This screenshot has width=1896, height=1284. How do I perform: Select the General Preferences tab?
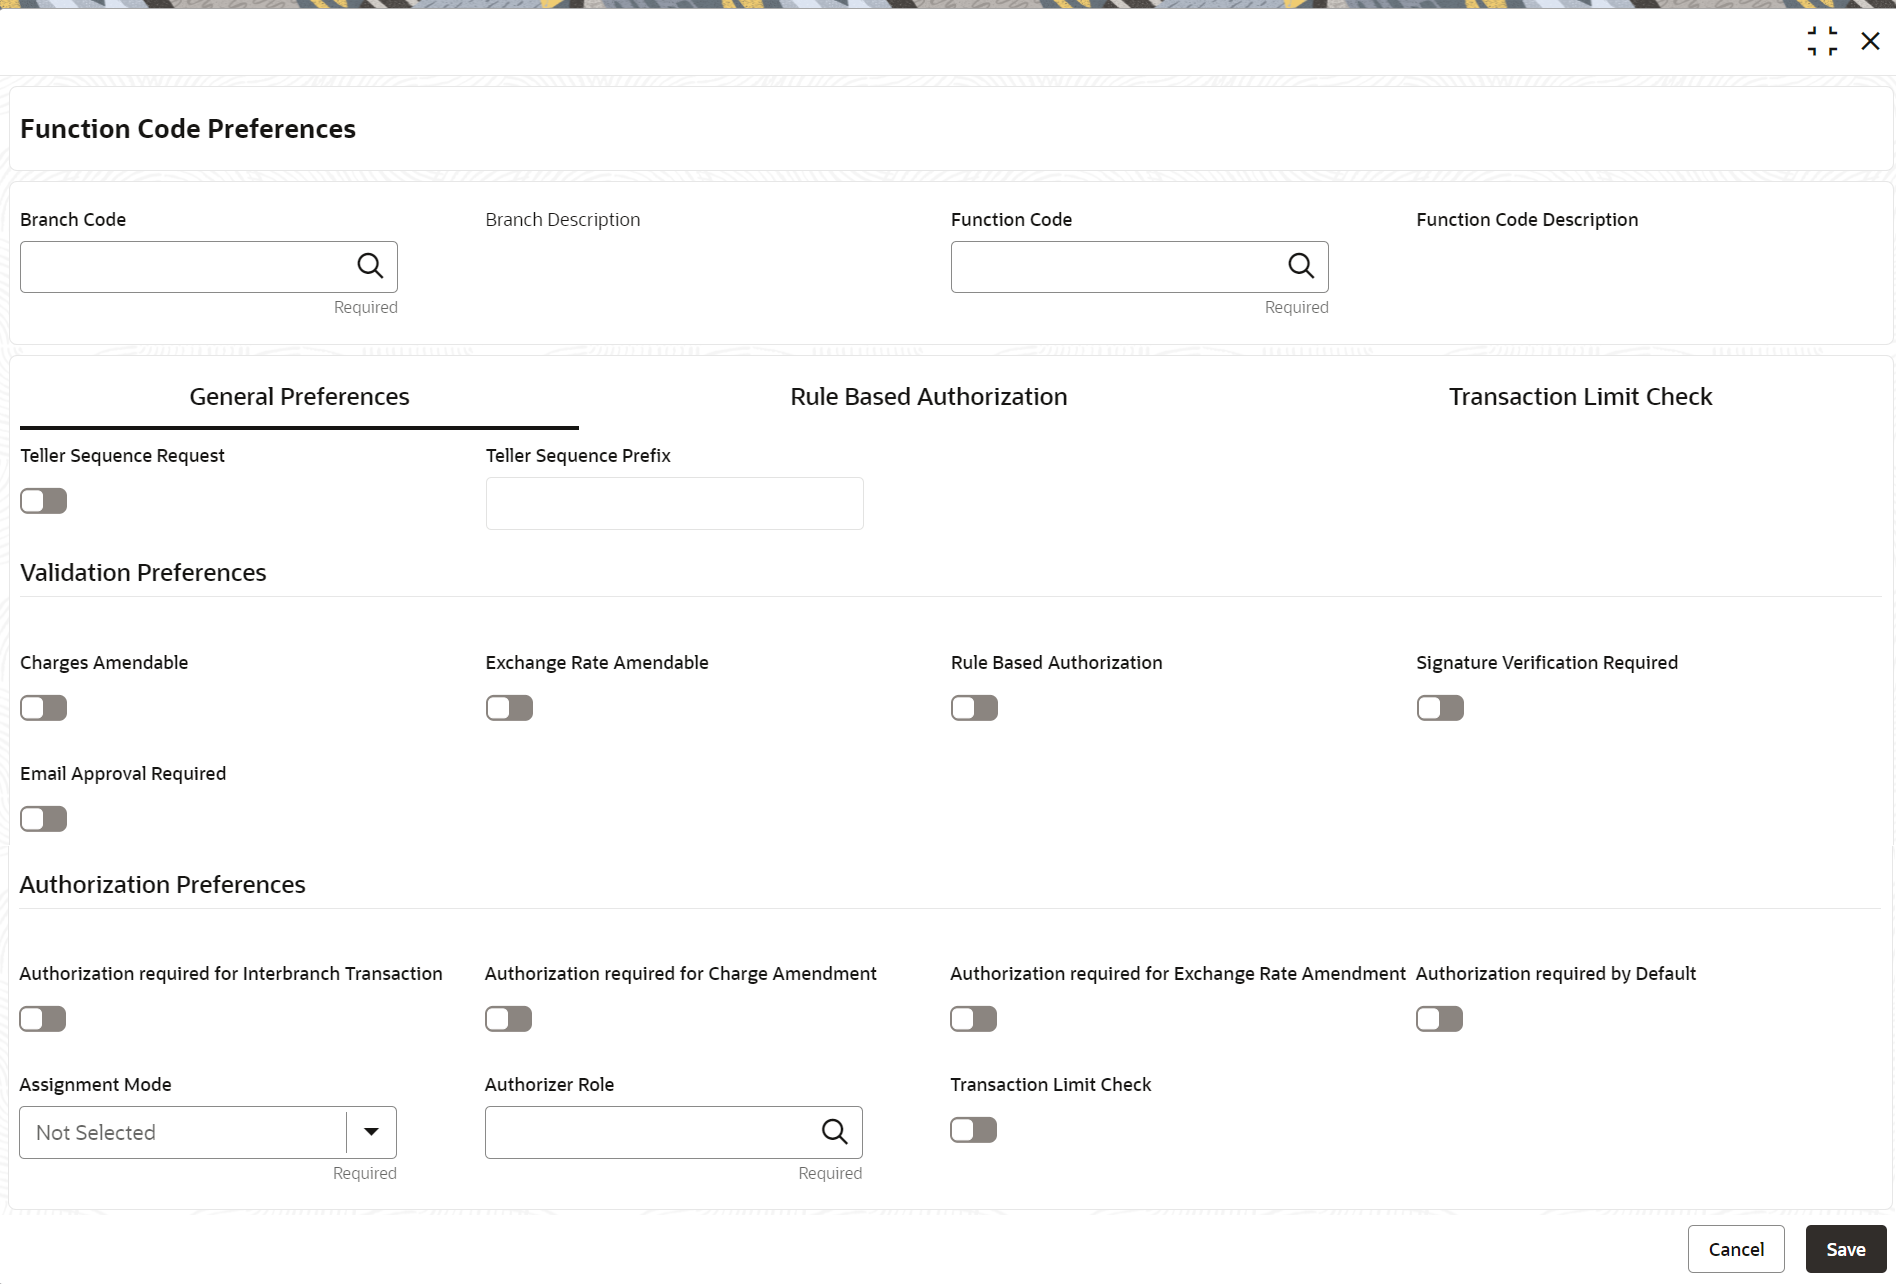pyautogui.click(x=299, y=397)
